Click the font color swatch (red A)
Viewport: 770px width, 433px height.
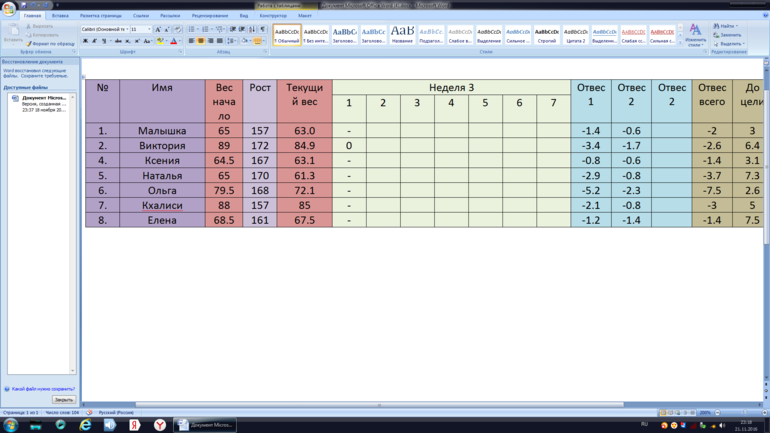(173, 41)
